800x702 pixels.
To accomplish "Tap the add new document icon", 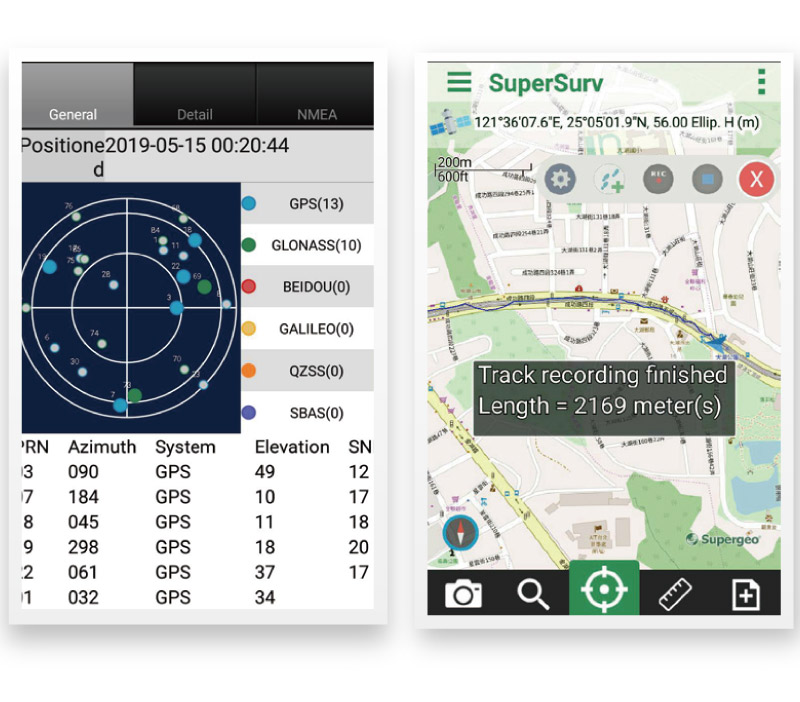I will [746, 594].
